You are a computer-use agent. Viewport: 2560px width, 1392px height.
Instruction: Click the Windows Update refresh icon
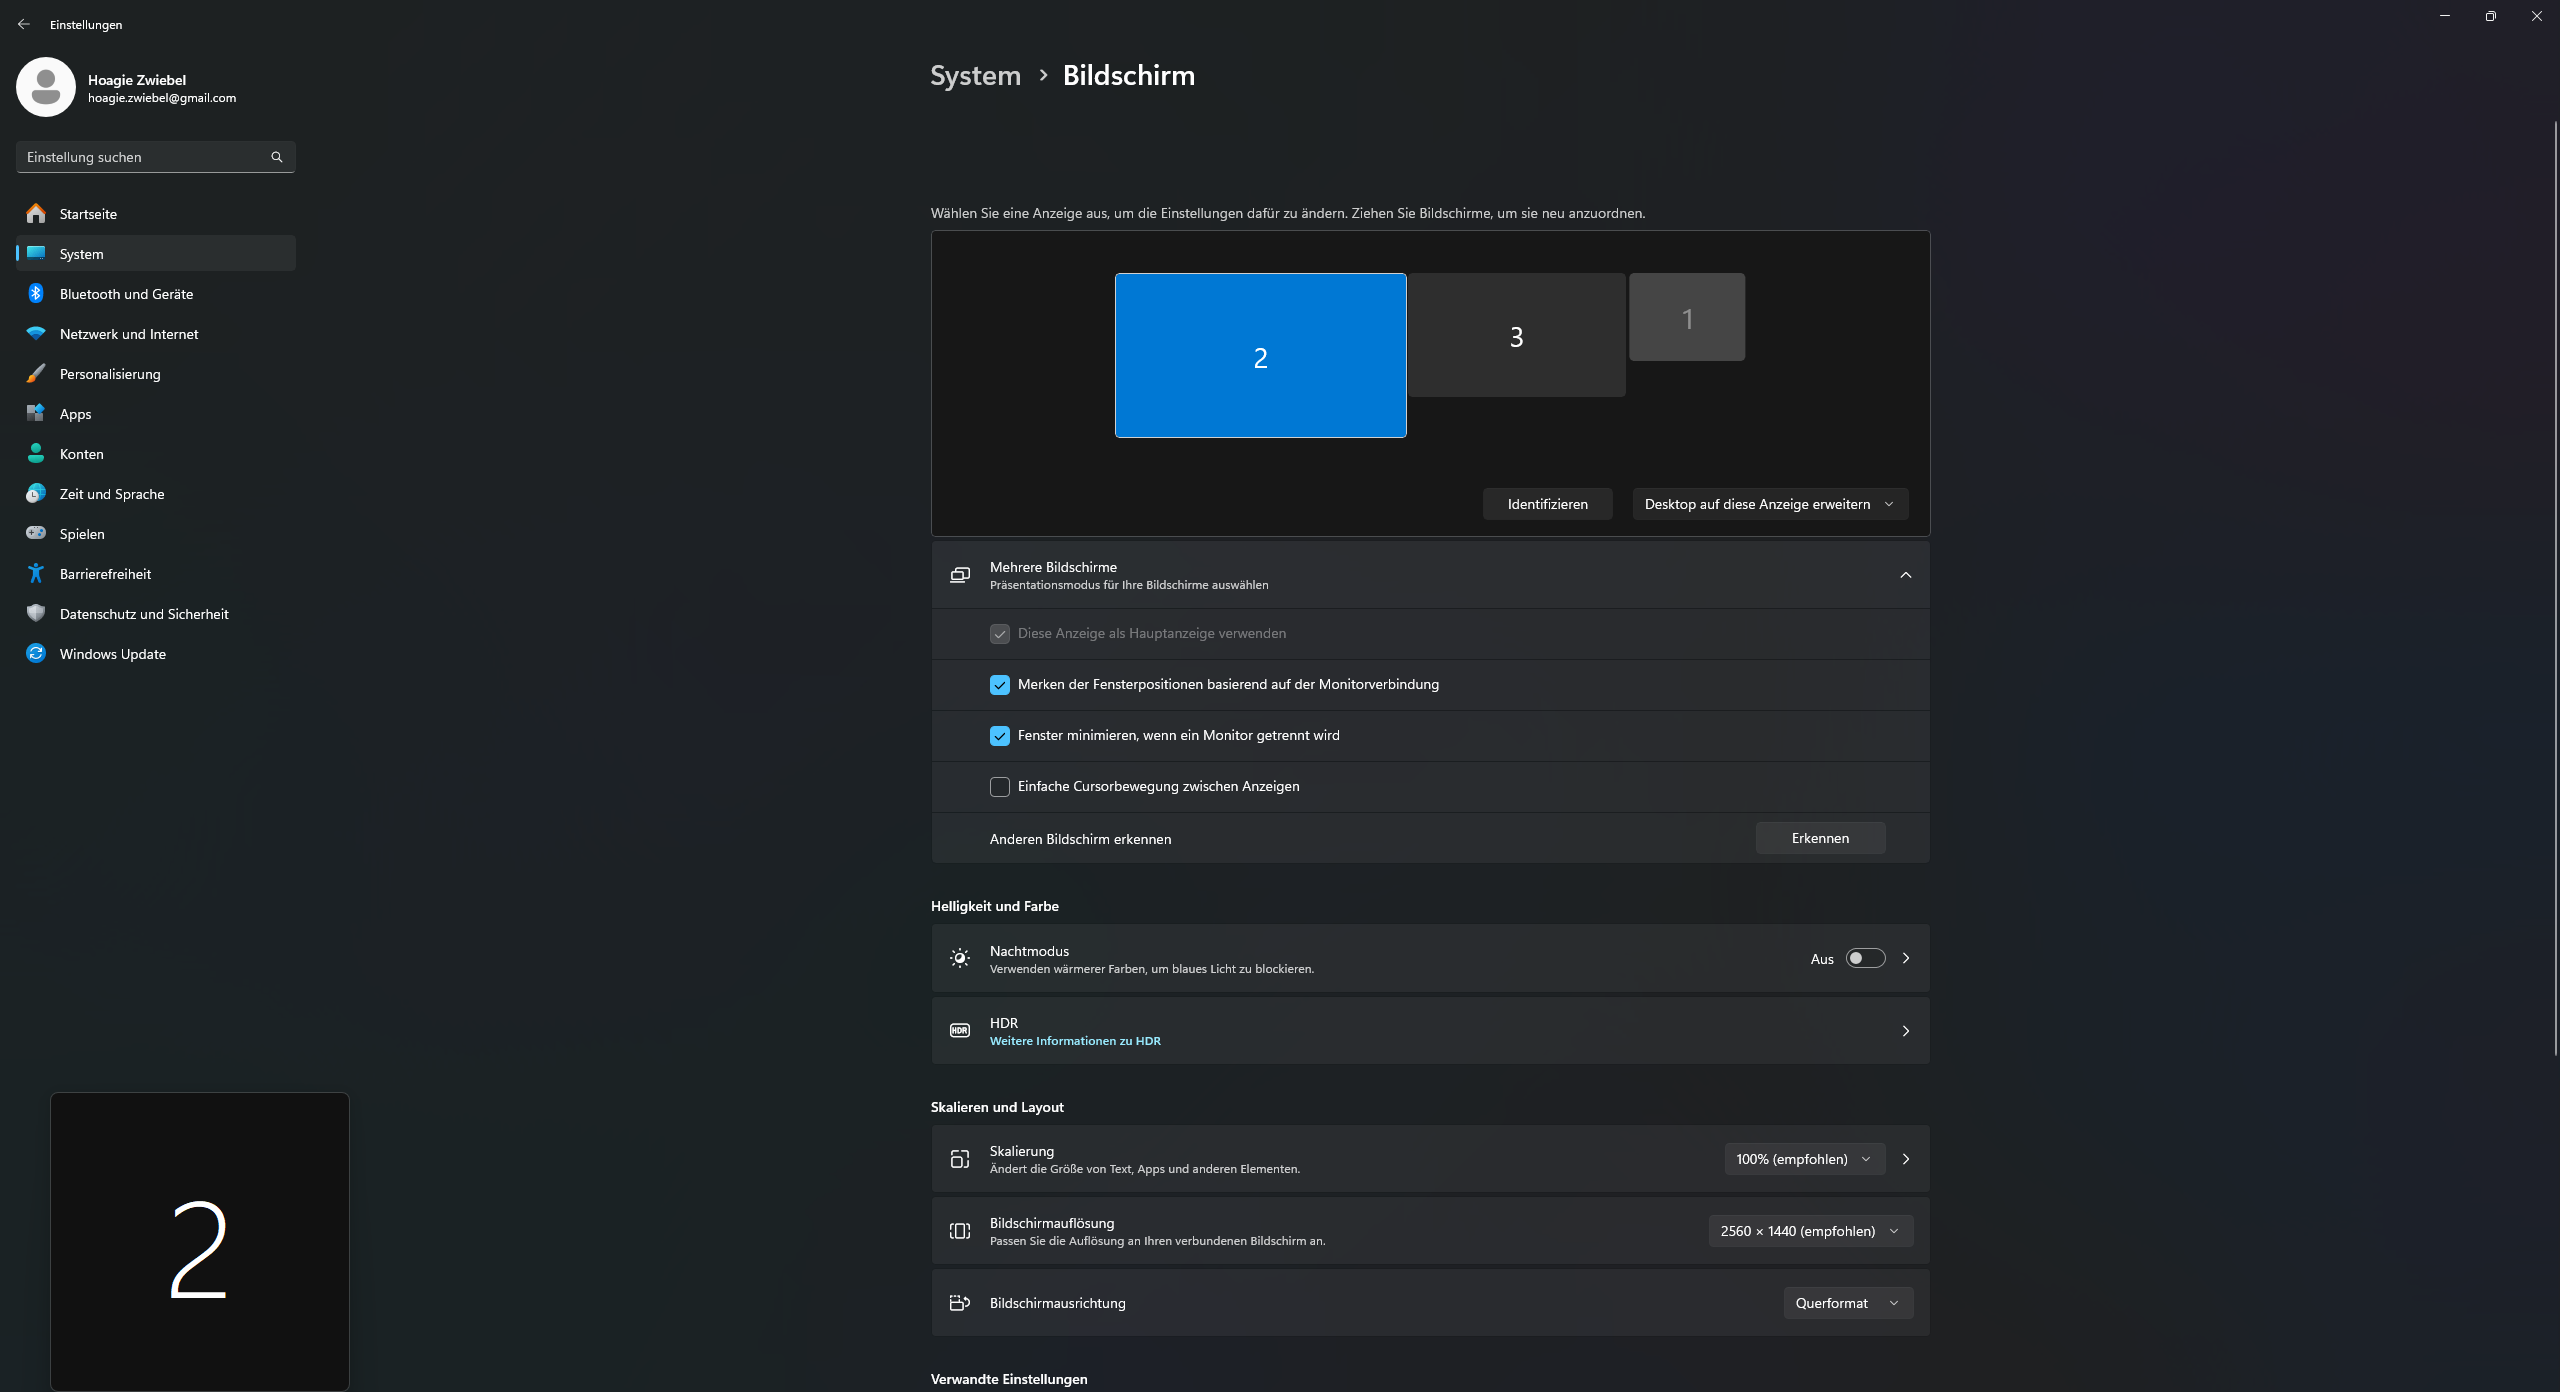tap(36, 653)
